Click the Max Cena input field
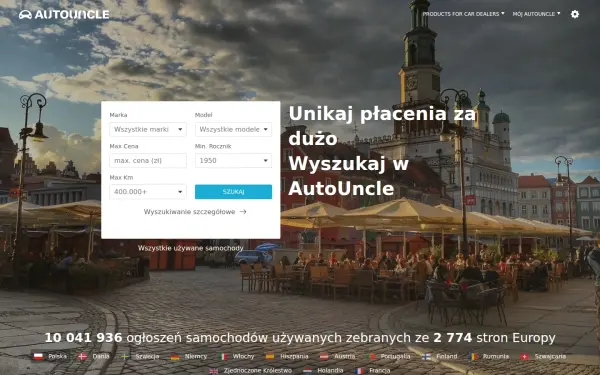This screenshot has height=375, width=600. 148,161
